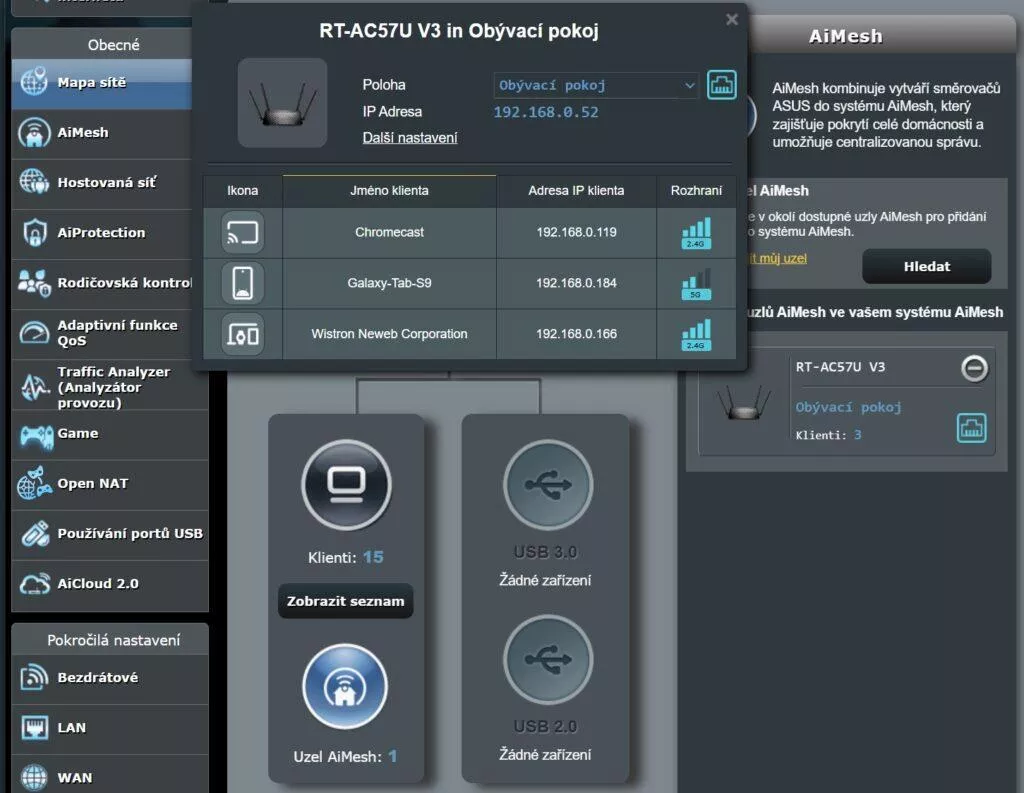Click the USB ports usage icon
Viewport: 1024px width, 793px height.
coord(35,534)
